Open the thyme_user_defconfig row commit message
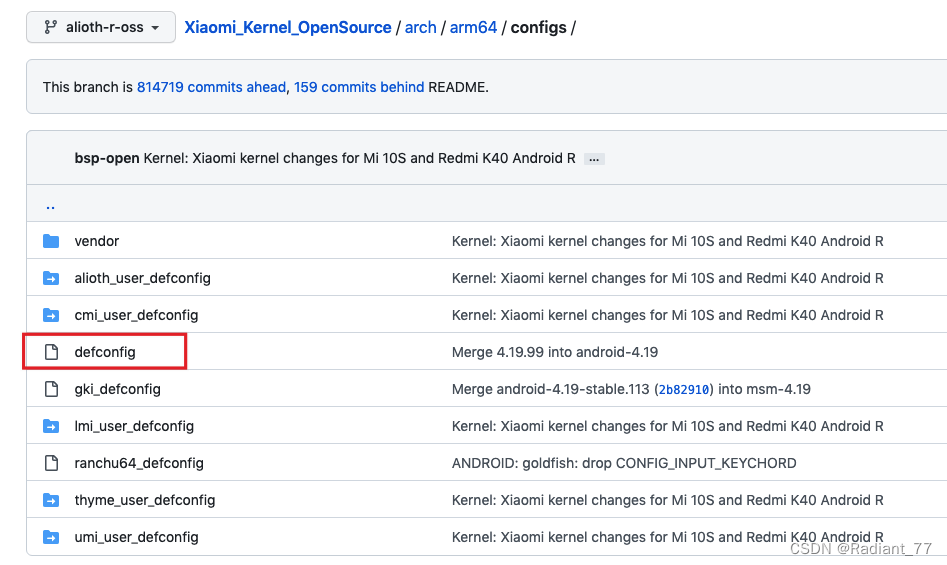This screenshot has width=947, height=565. (x=667, y=500)
